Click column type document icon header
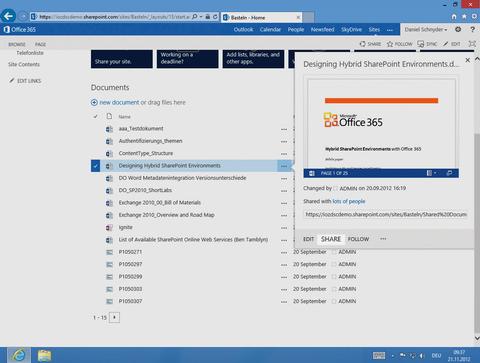The height and width of the screenshot is (363, 480). coord(109,116)
